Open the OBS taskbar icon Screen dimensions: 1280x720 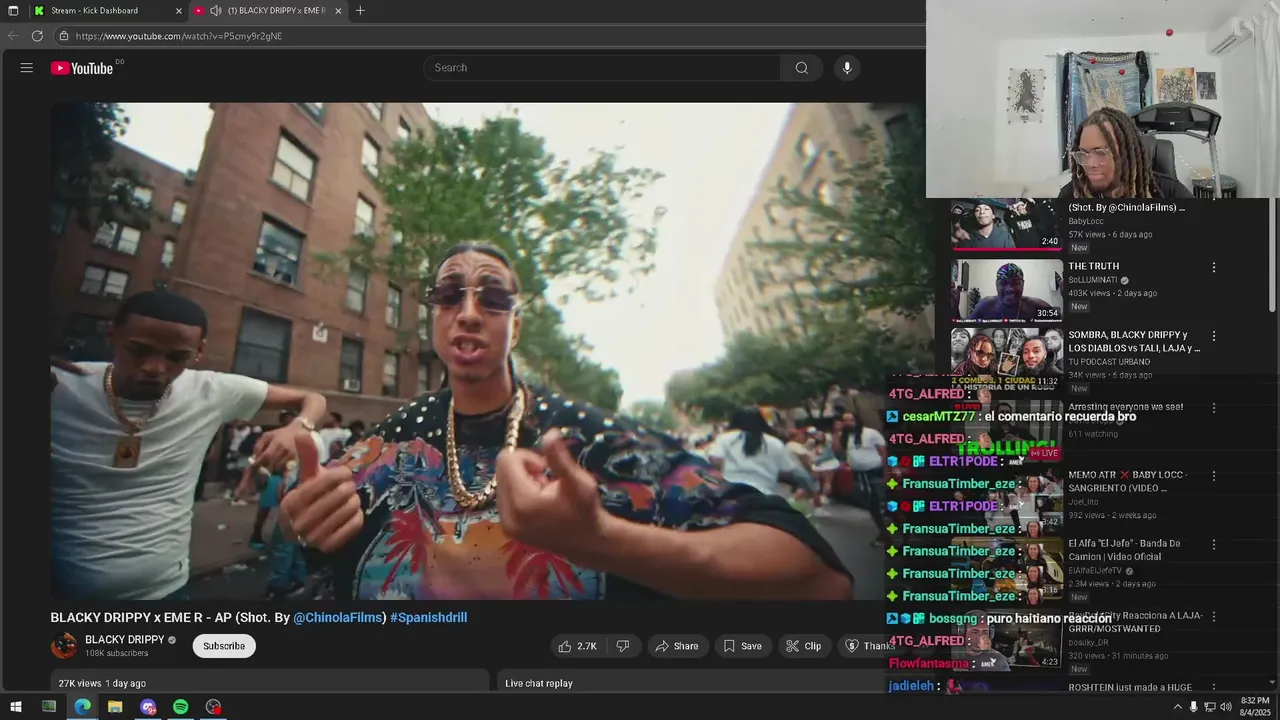tap(213, 707)
